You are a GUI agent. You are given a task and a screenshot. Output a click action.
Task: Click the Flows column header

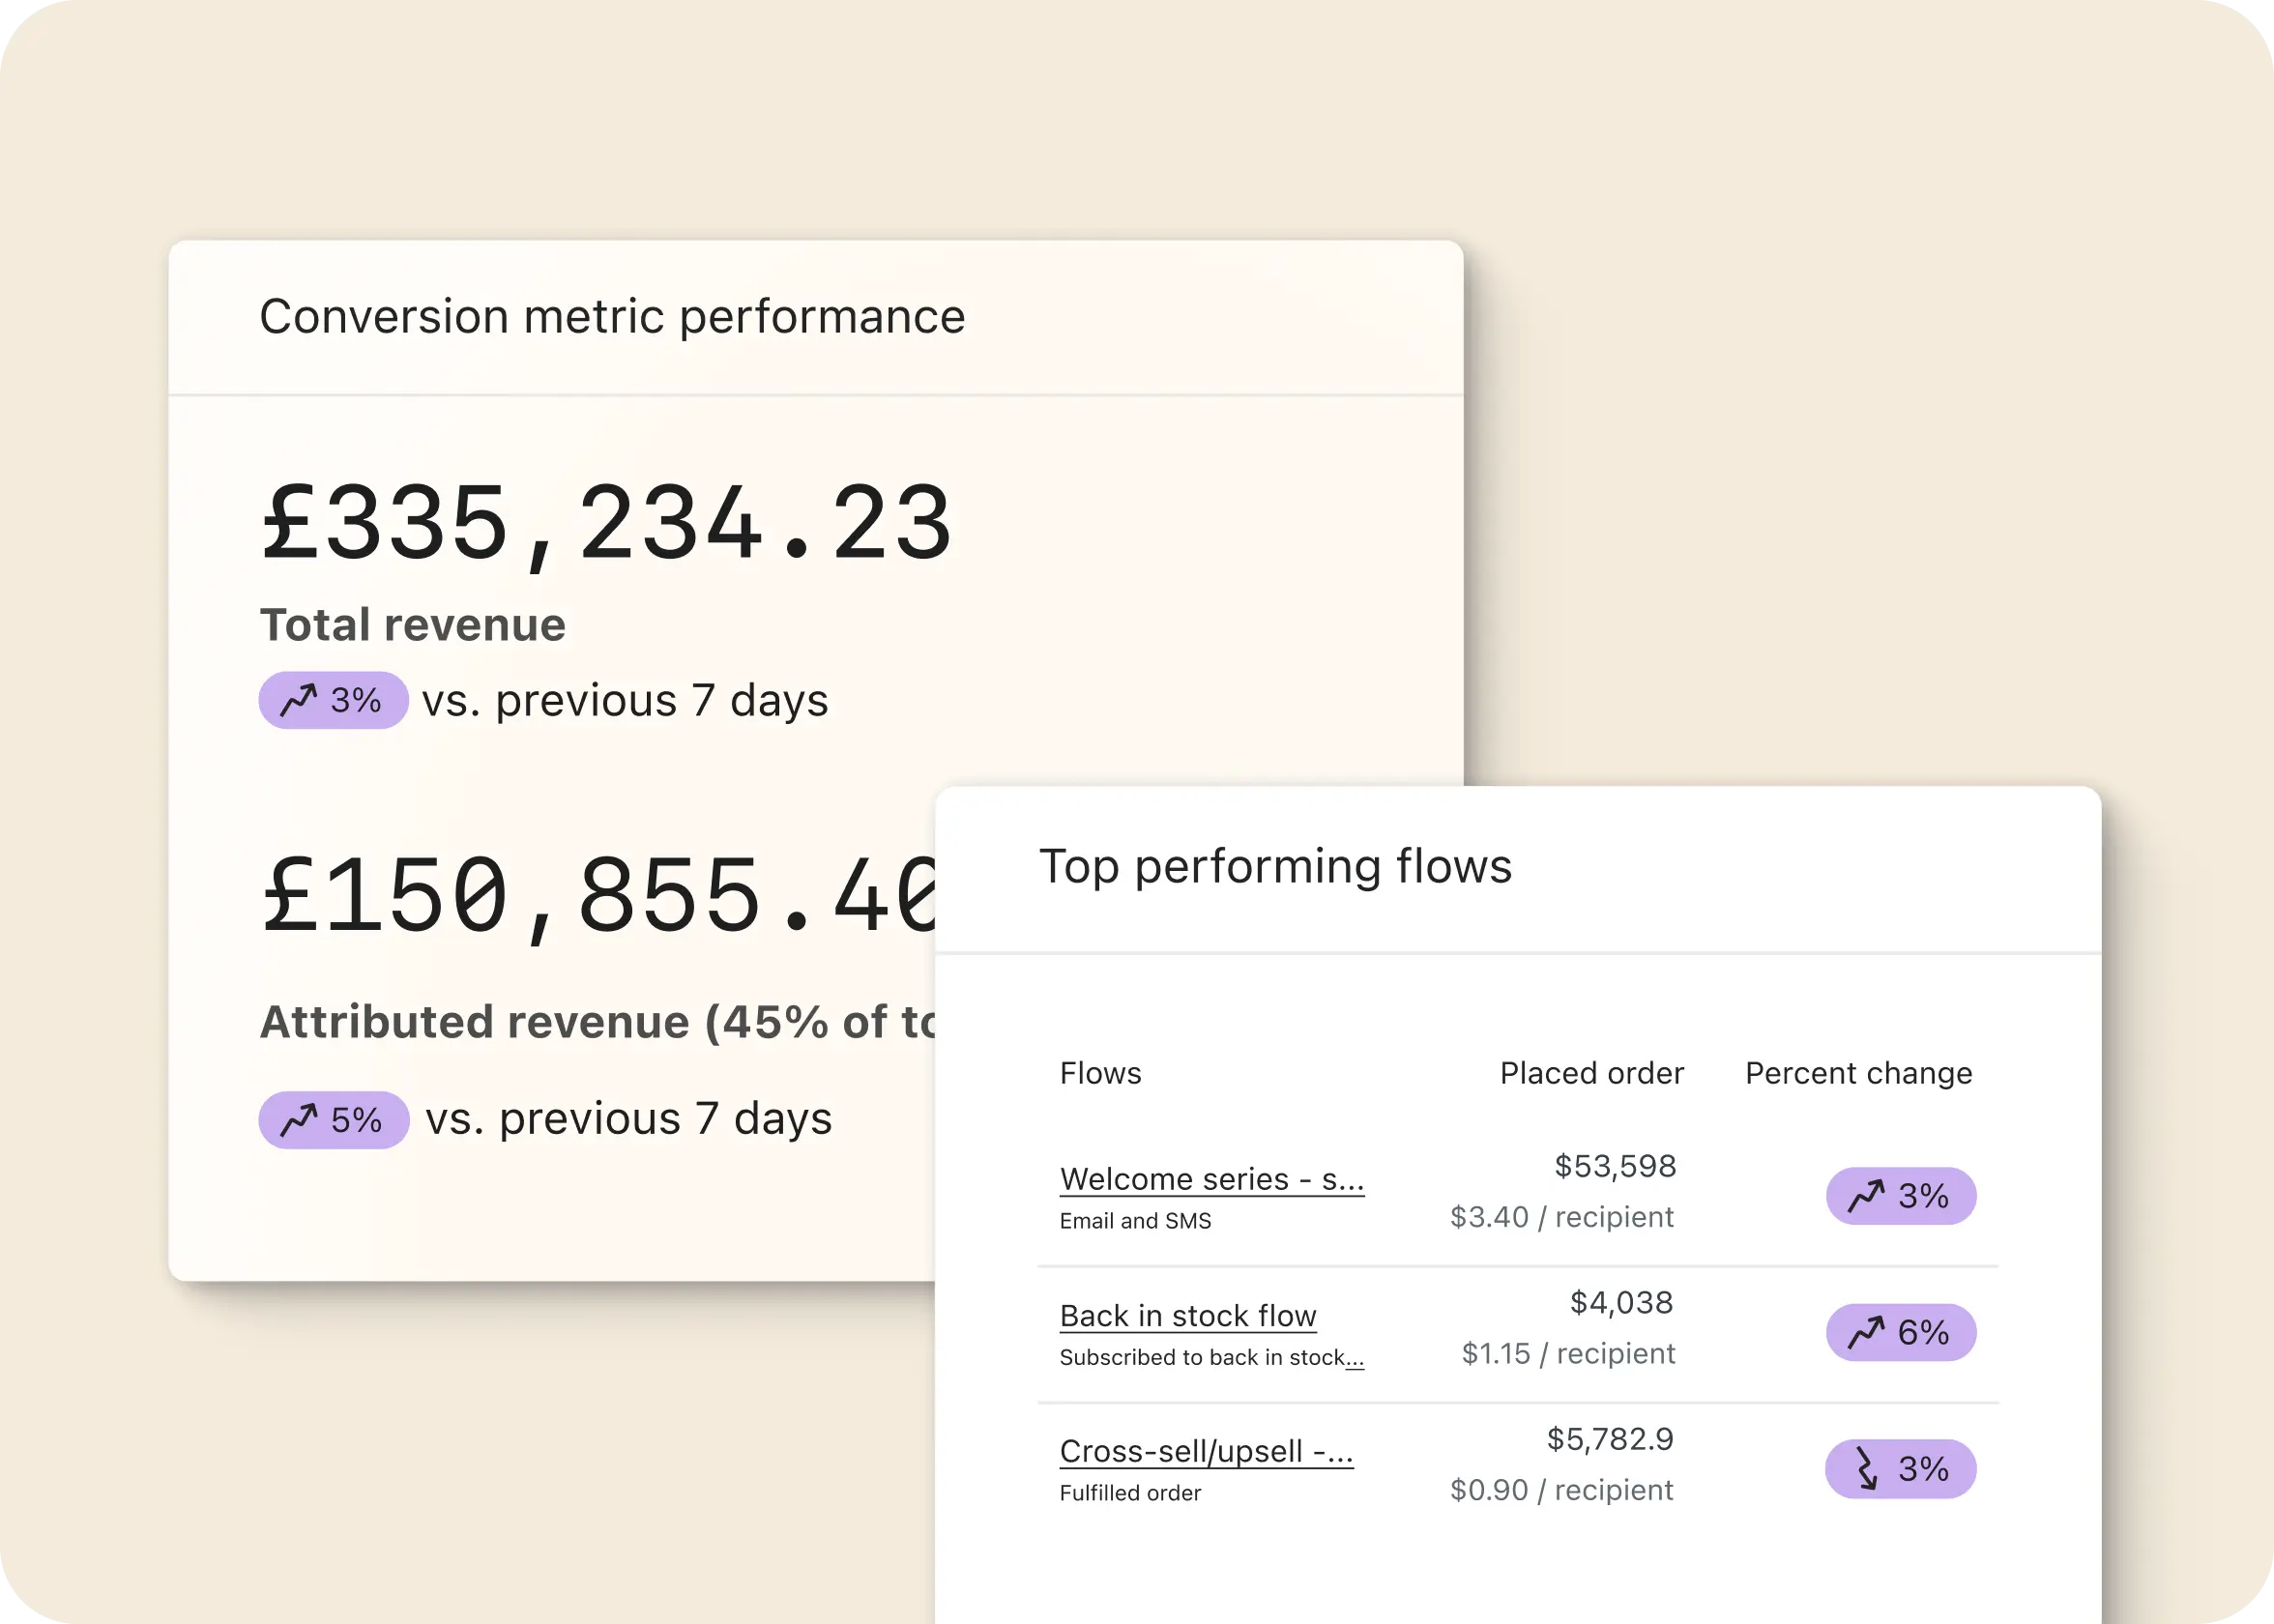point(1100,1073)
